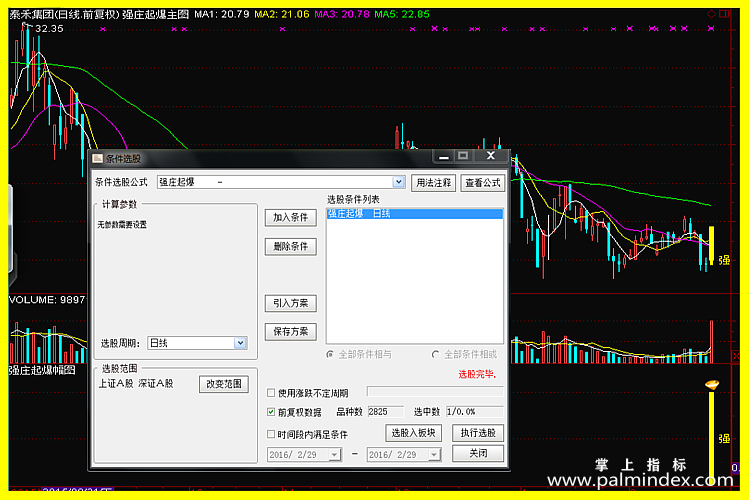Select 全部条件相或 radio button

(435, 354)
